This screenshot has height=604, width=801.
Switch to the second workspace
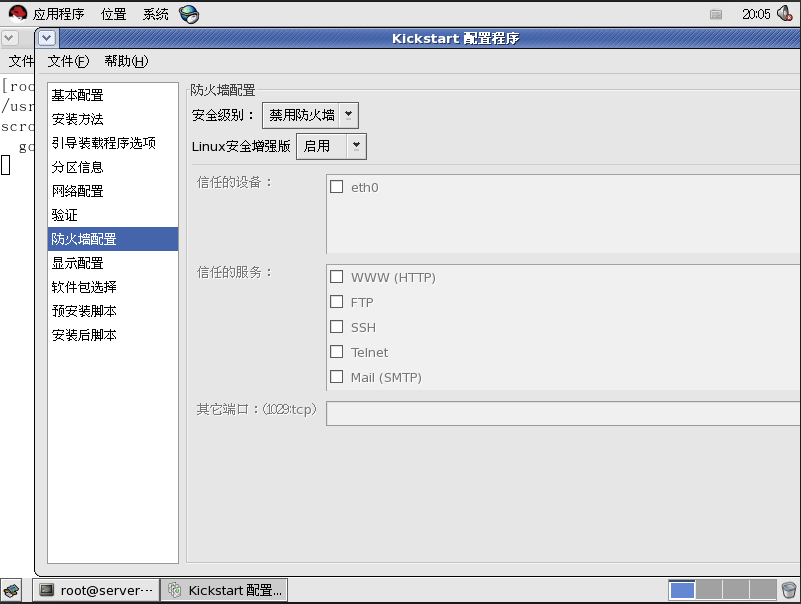point(709,590)
